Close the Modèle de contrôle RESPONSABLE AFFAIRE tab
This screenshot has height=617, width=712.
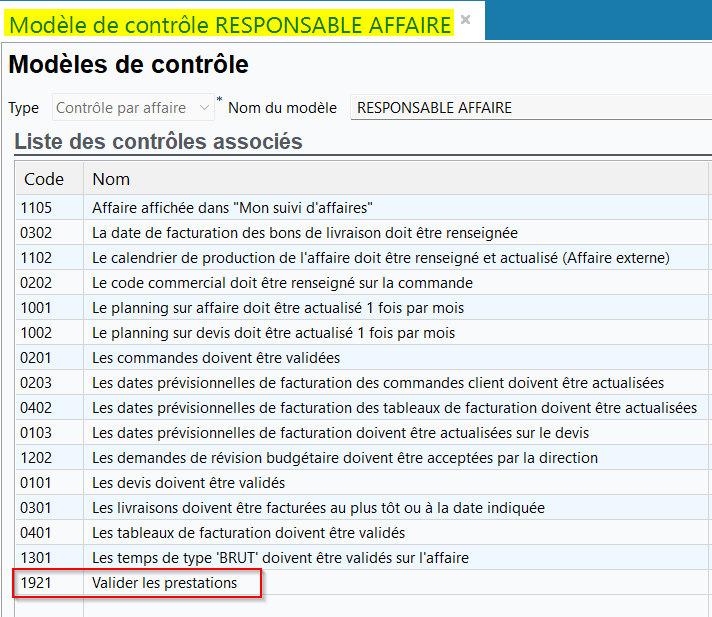pyautogui.click(x=465, y=20)
